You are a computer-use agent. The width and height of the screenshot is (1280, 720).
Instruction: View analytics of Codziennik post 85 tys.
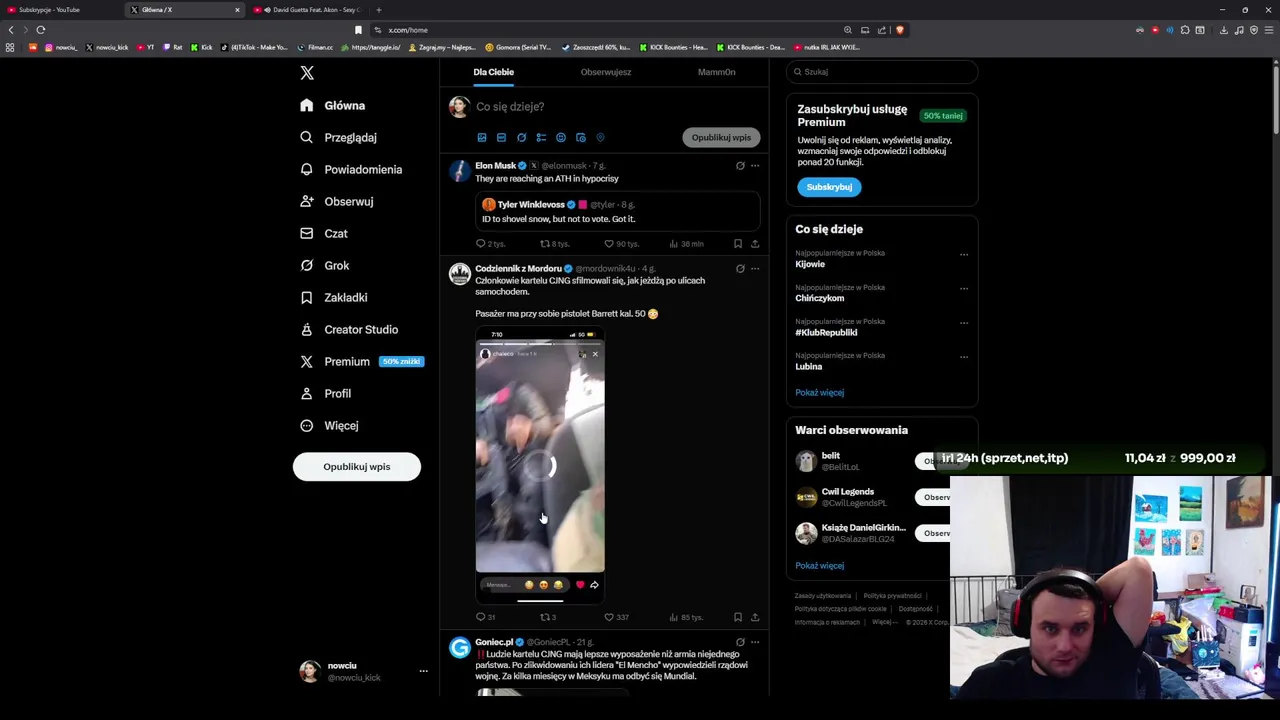pyautogui.click(x=686, y=617)
